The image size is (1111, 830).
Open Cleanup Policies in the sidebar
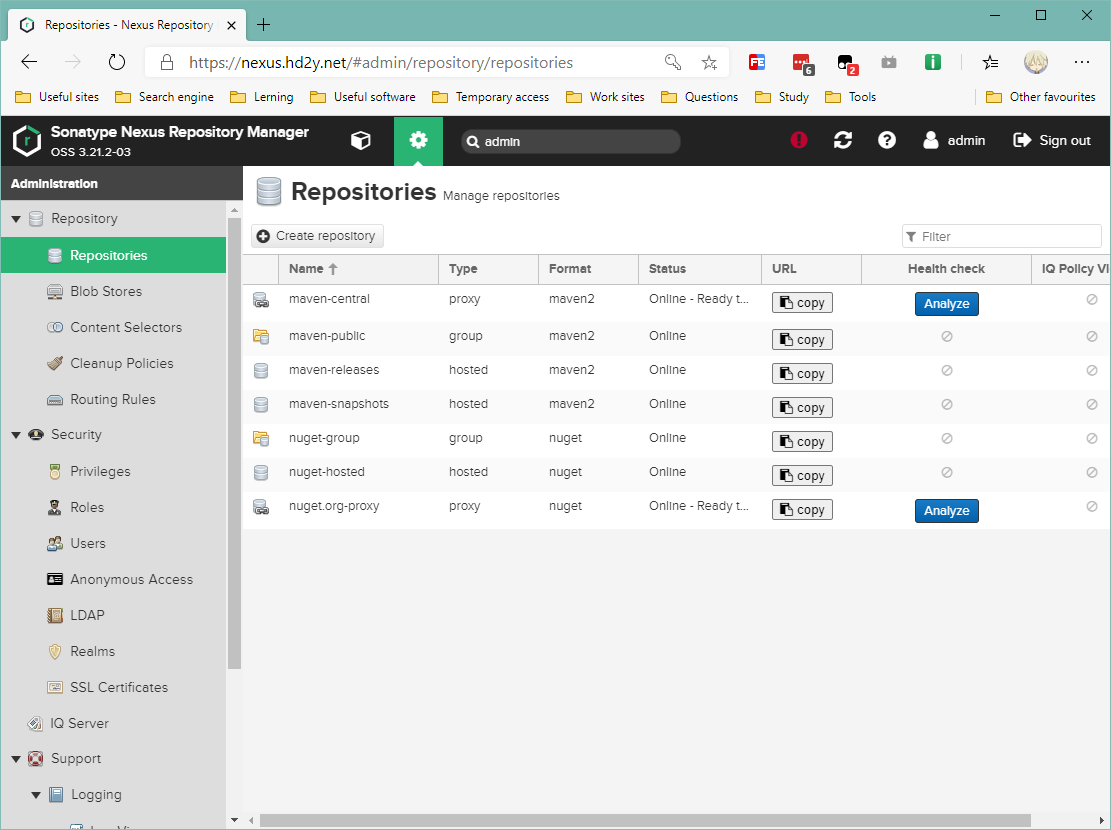pos(113,363)
